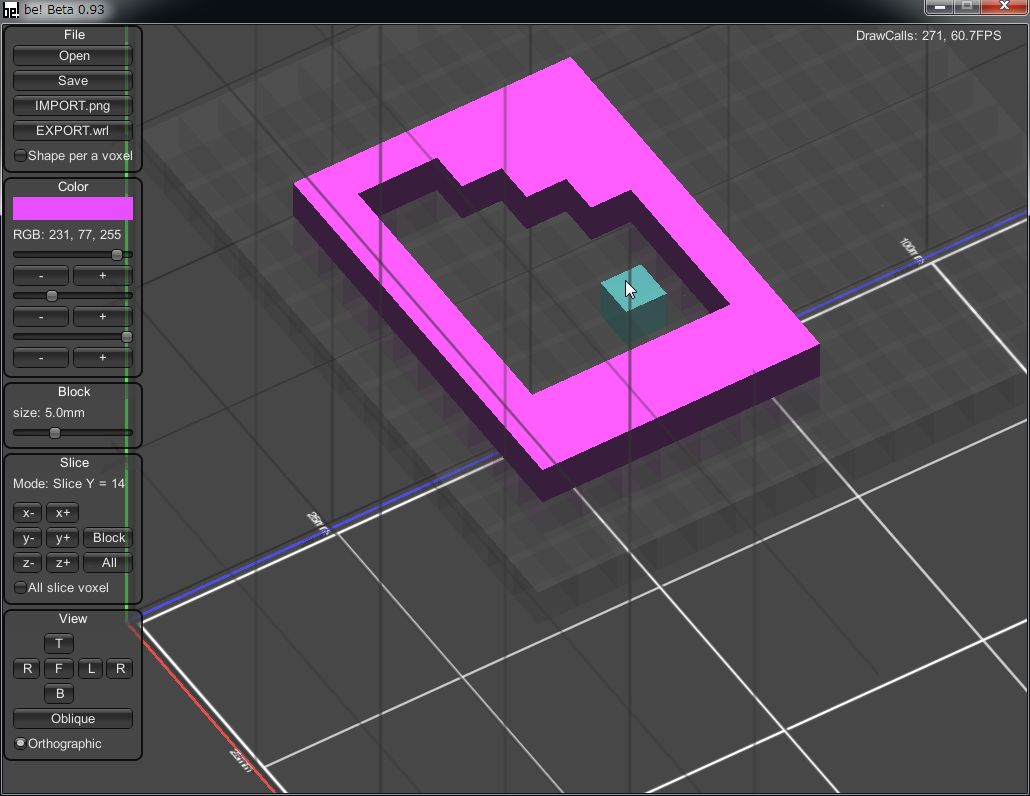Save the current voxel model
This screenshot has width=1030, height=796.
click(73, 81)
